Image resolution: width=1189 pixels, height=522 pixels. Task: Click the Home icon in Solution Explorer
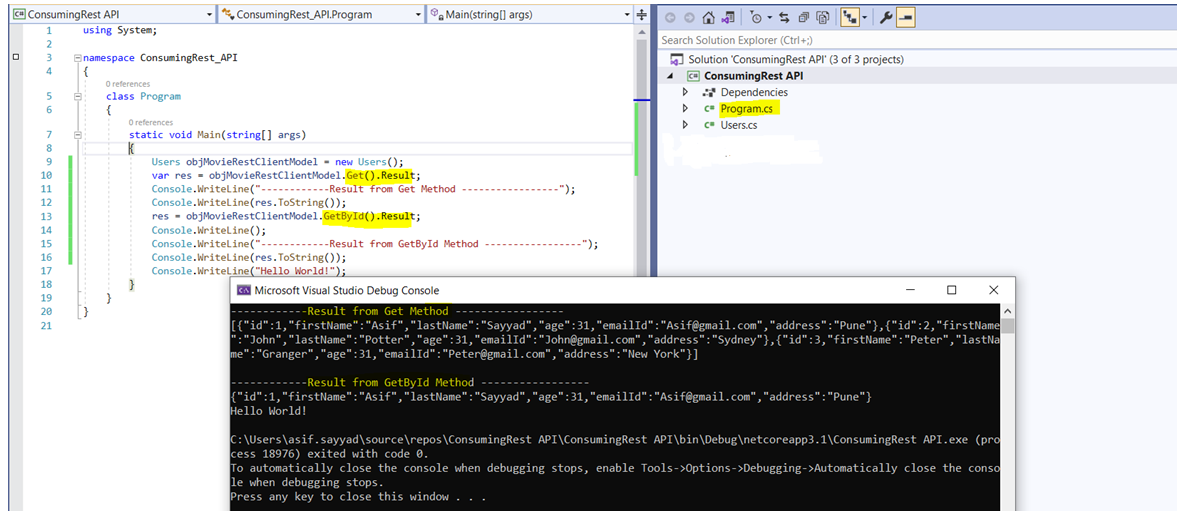[709, 17]
